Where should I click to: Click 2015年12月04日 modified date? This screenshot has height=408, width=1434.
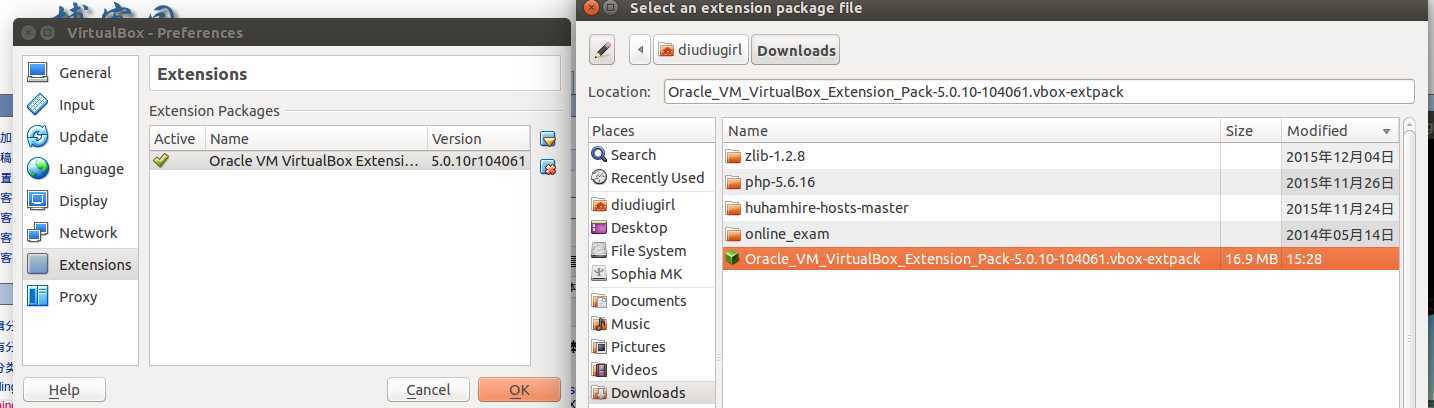pyautogui.click(x=1340, y=156)
